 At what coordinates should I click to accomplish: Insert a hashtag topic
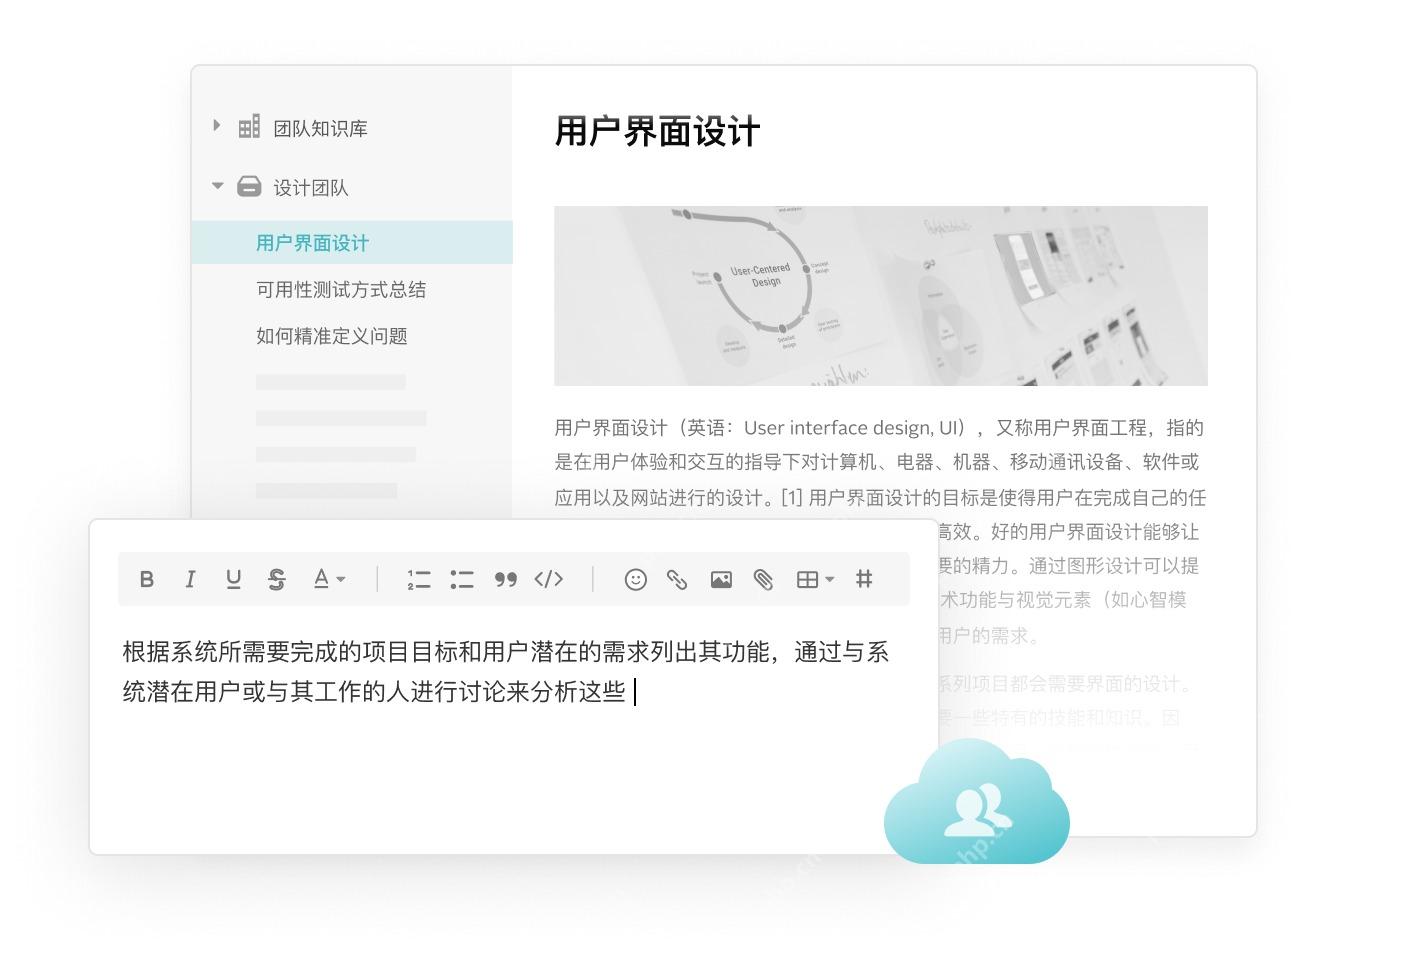coord(865,578)
